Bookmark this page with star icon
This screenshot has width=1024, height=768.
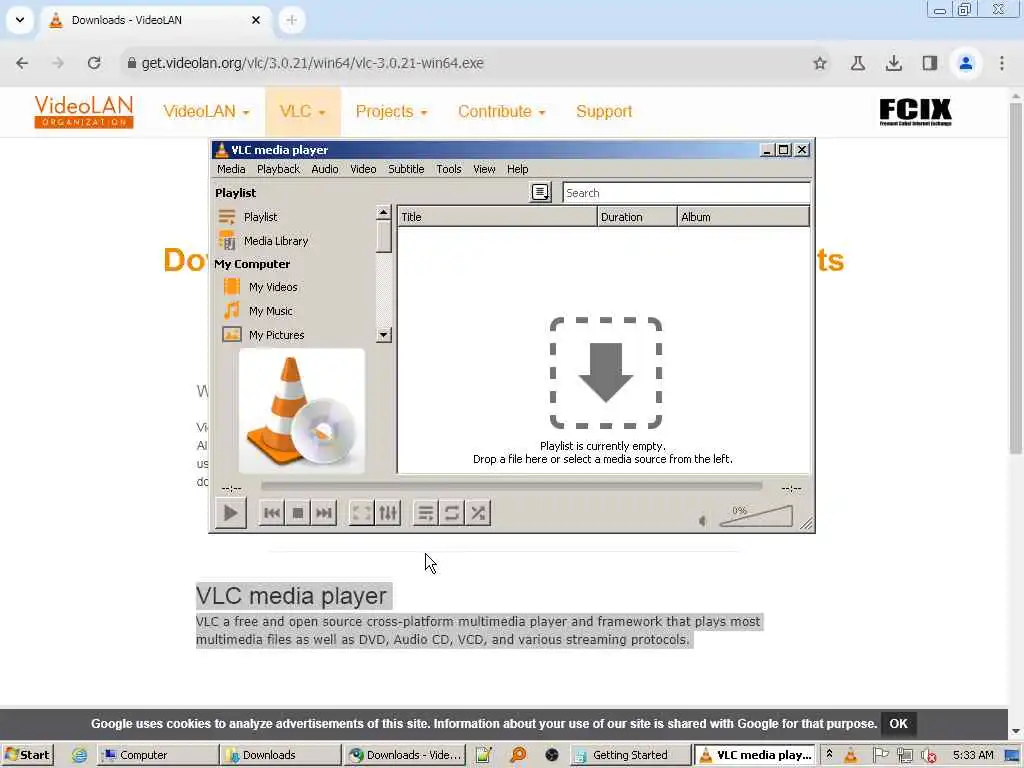pyautogui.click(x=820, y=63)
